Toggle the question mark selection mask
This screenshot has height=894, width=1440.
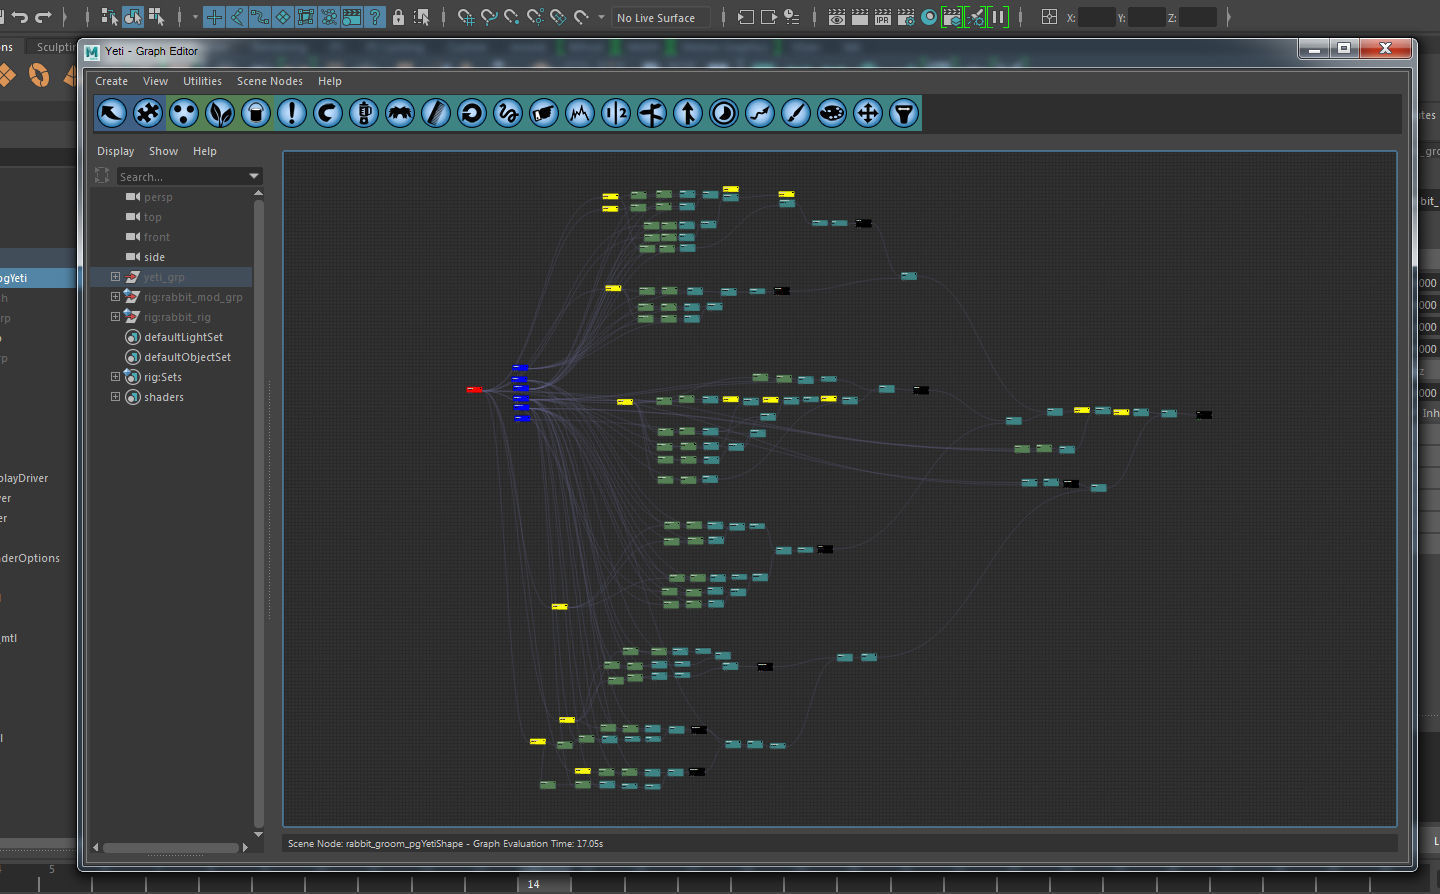point(375,17)
